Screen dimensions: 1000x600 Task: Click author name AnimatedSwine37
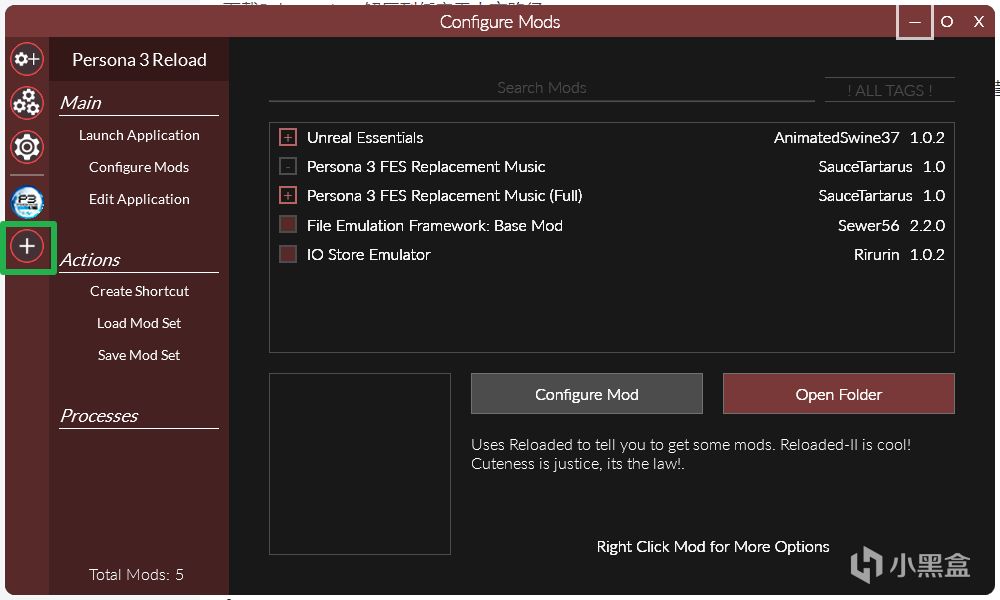(836, 138)
